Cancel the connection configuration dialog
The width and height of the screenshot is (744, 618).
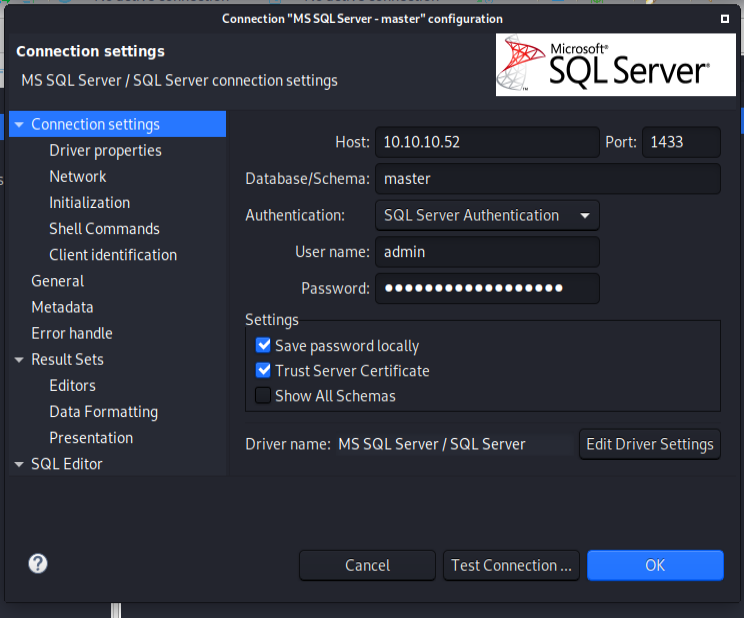coord(367,565)
